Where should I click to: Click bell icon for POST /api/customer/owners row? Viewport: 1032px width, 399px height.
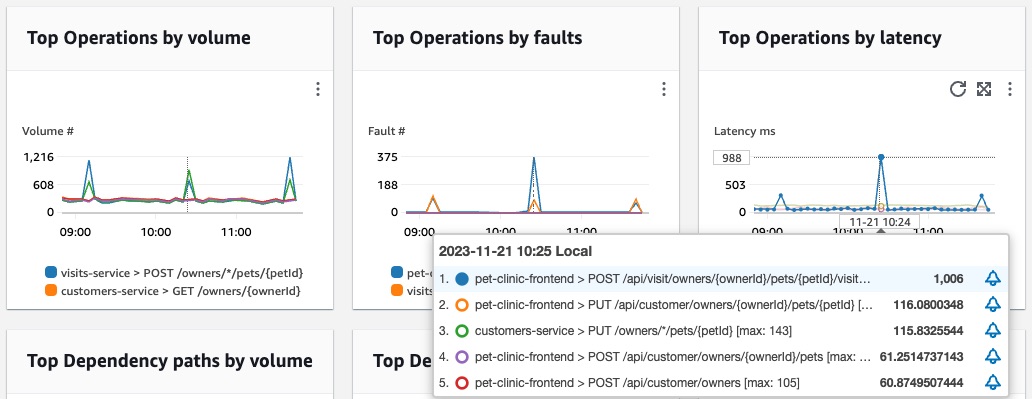click(993, 382)
